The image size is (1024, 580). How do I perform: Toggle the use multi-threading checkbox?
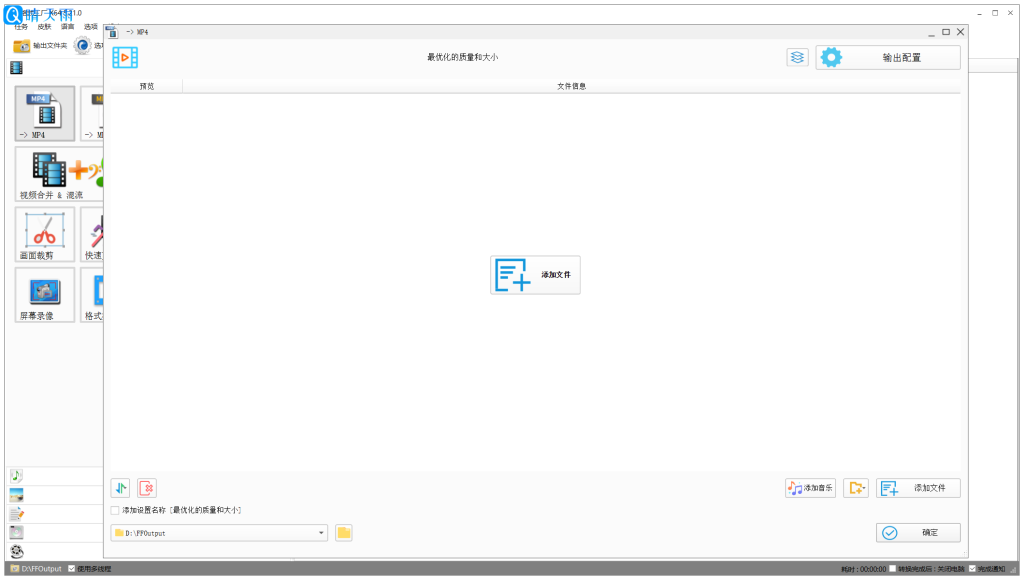71,569
